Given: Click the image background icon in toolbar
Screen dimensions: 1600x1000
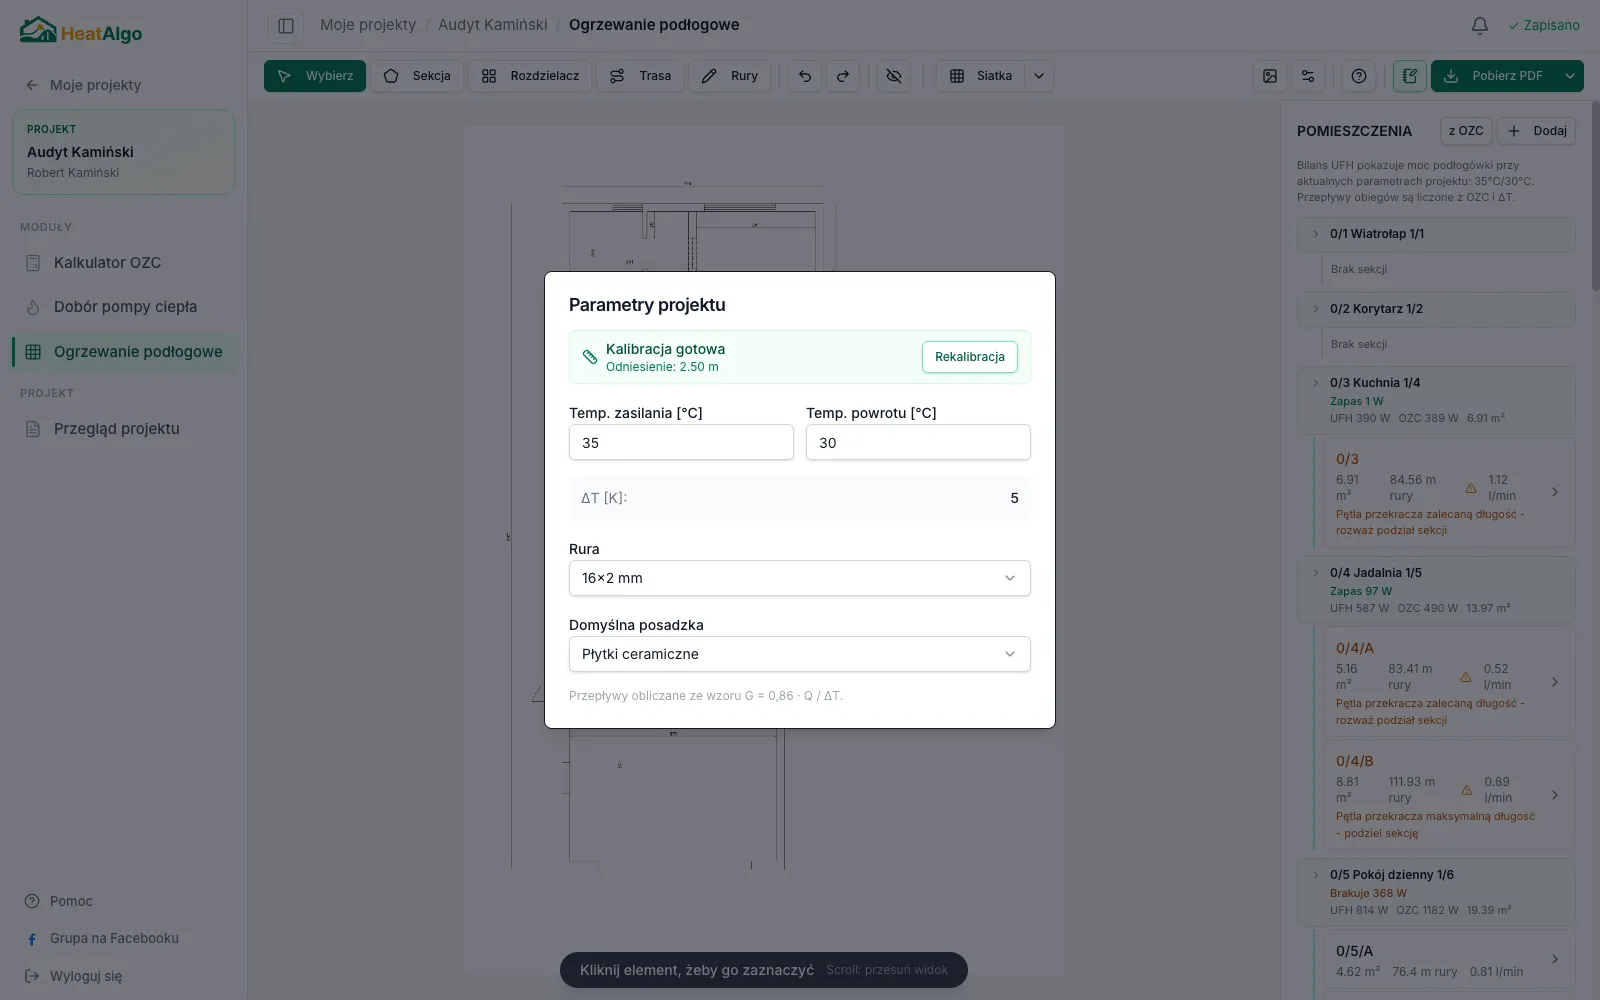Looking at the screenshot, I should pos(1270,76).
